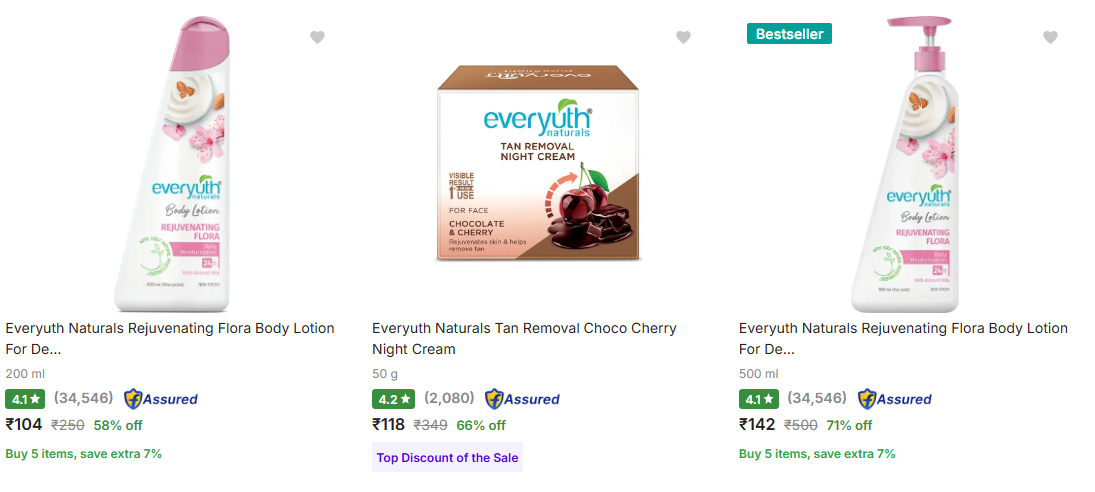Wishlist the 200 ml Rejuvenating Flora lotion
1095x492 pixels.
pos(317,38)
